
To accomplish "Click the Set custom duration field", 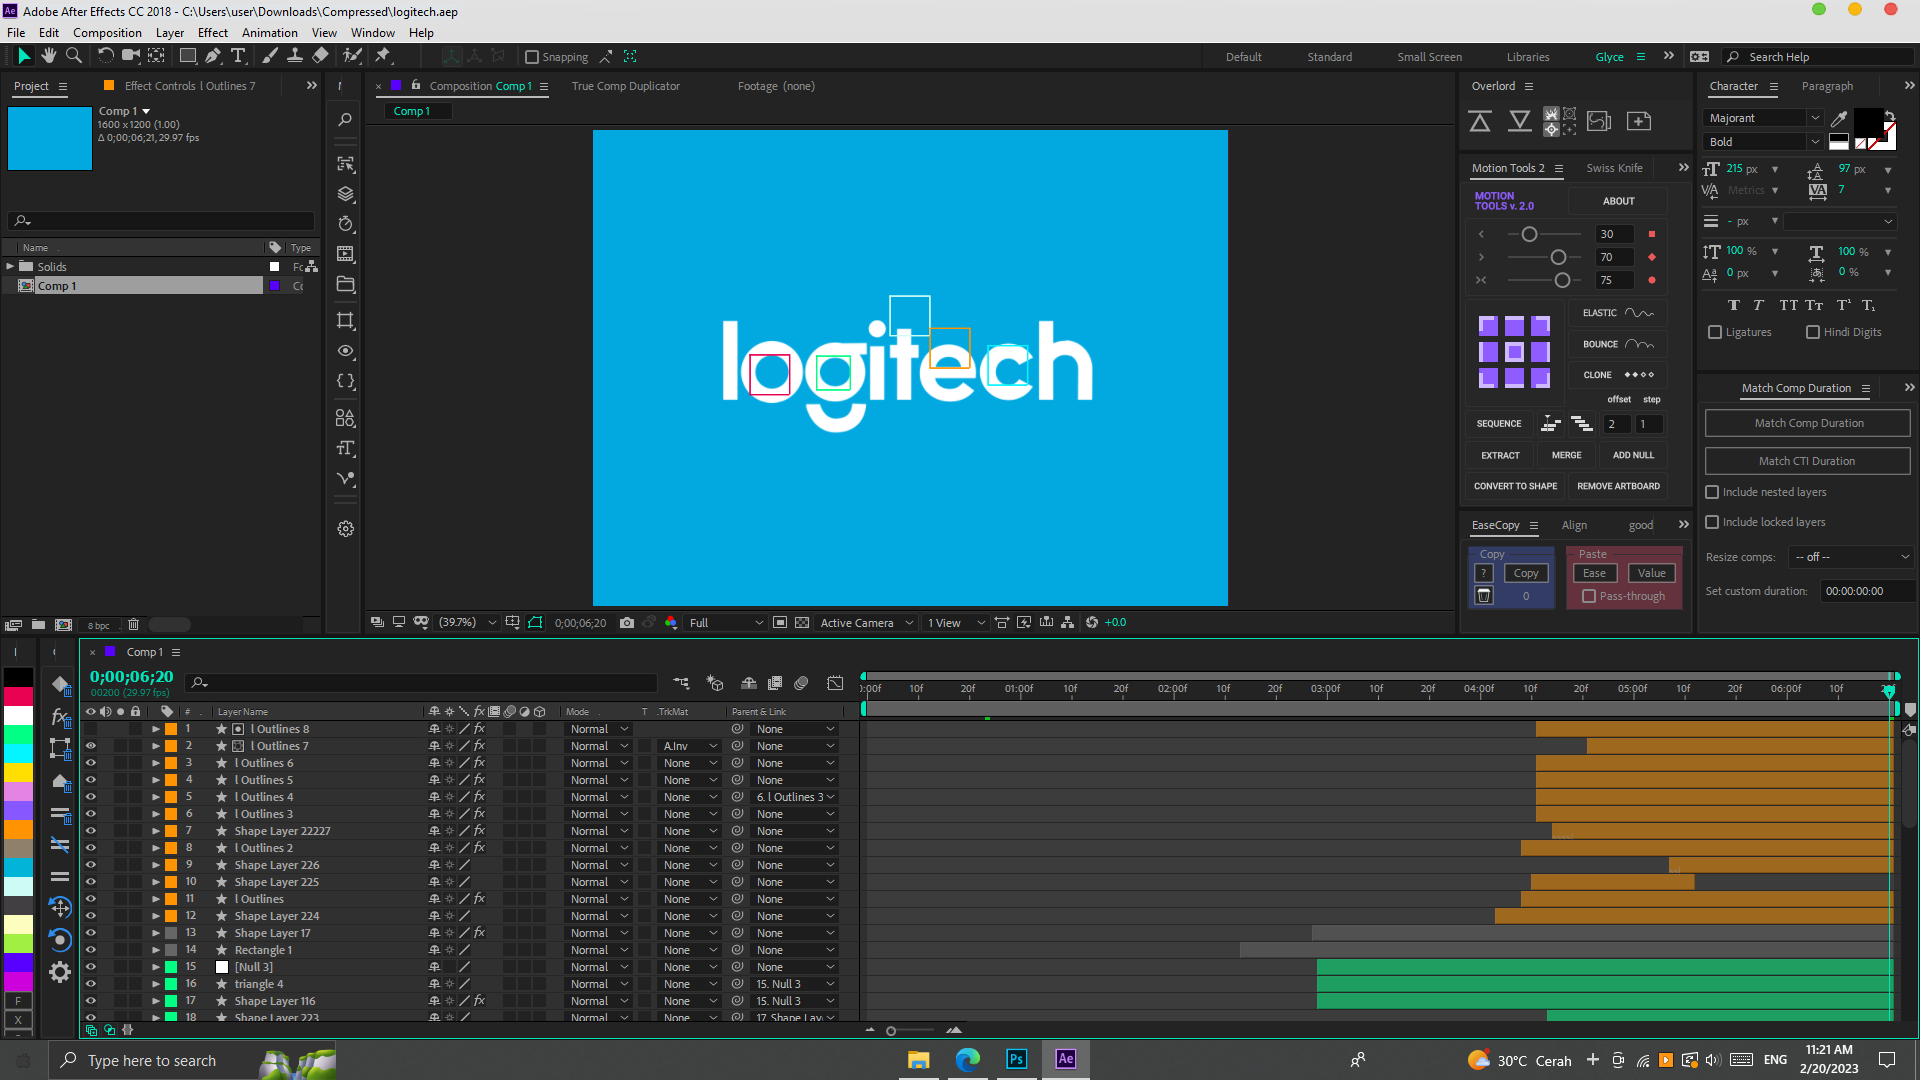I will (1866, 591).
